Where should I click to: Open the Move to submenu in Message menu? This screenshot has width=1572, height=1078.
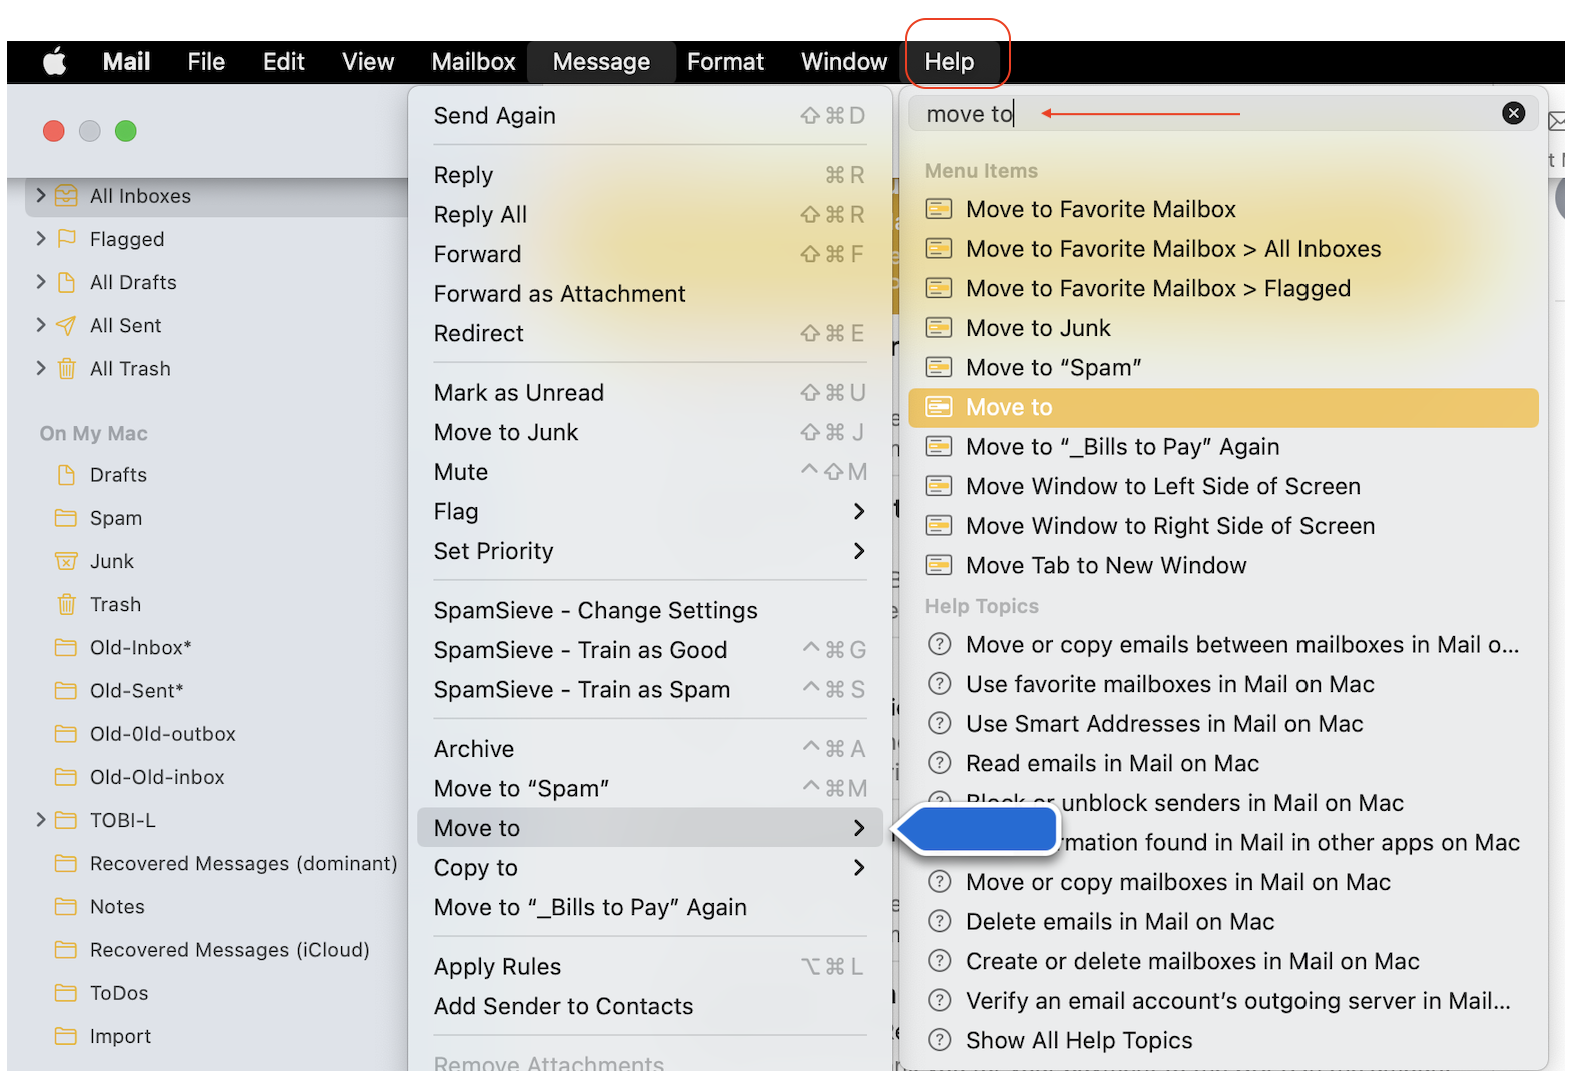coord(650,828)
